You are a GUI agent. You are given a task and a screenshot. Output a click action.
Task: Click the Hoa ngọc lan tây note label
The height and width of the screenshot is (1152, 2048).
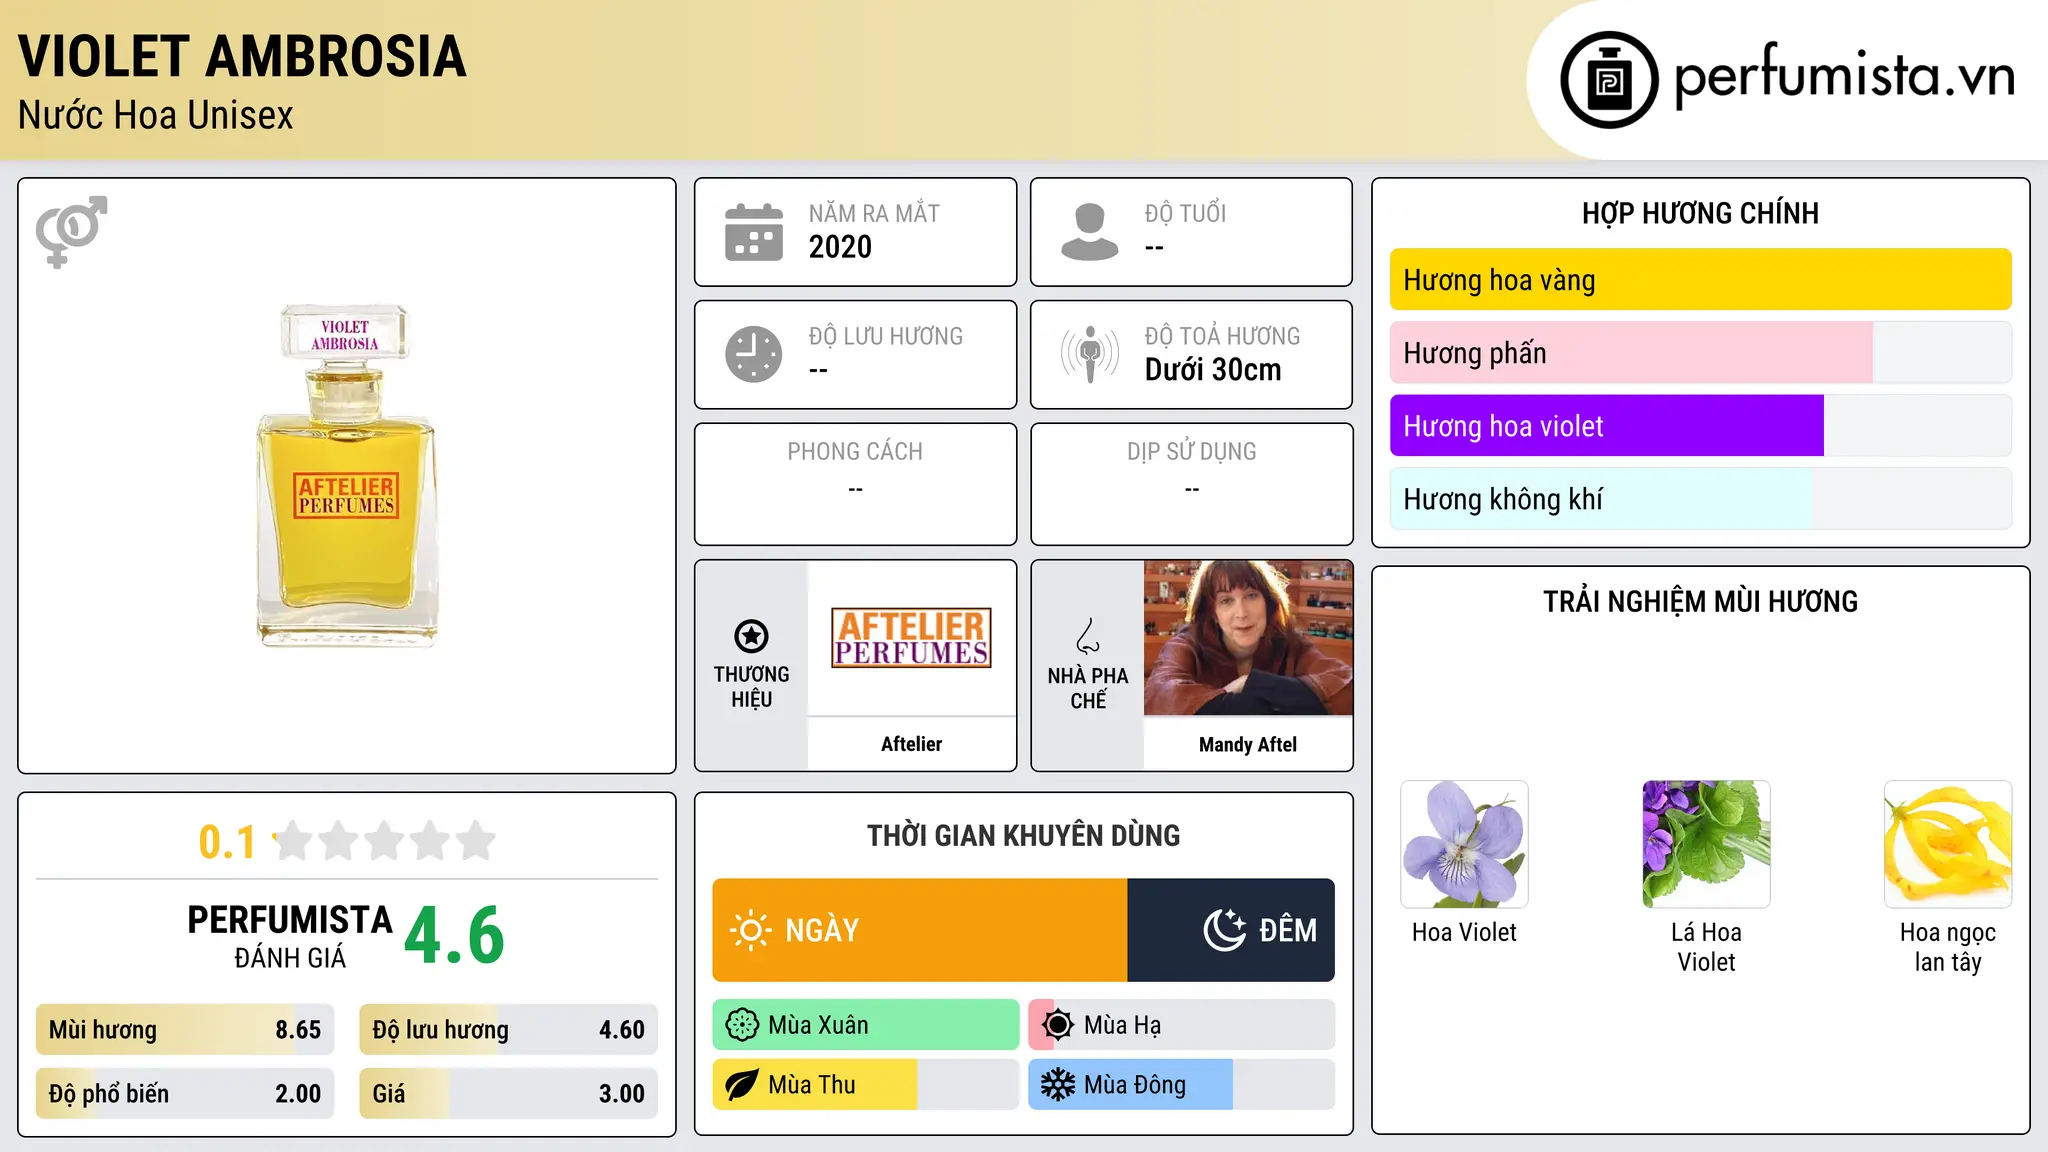click(1948, 947)
